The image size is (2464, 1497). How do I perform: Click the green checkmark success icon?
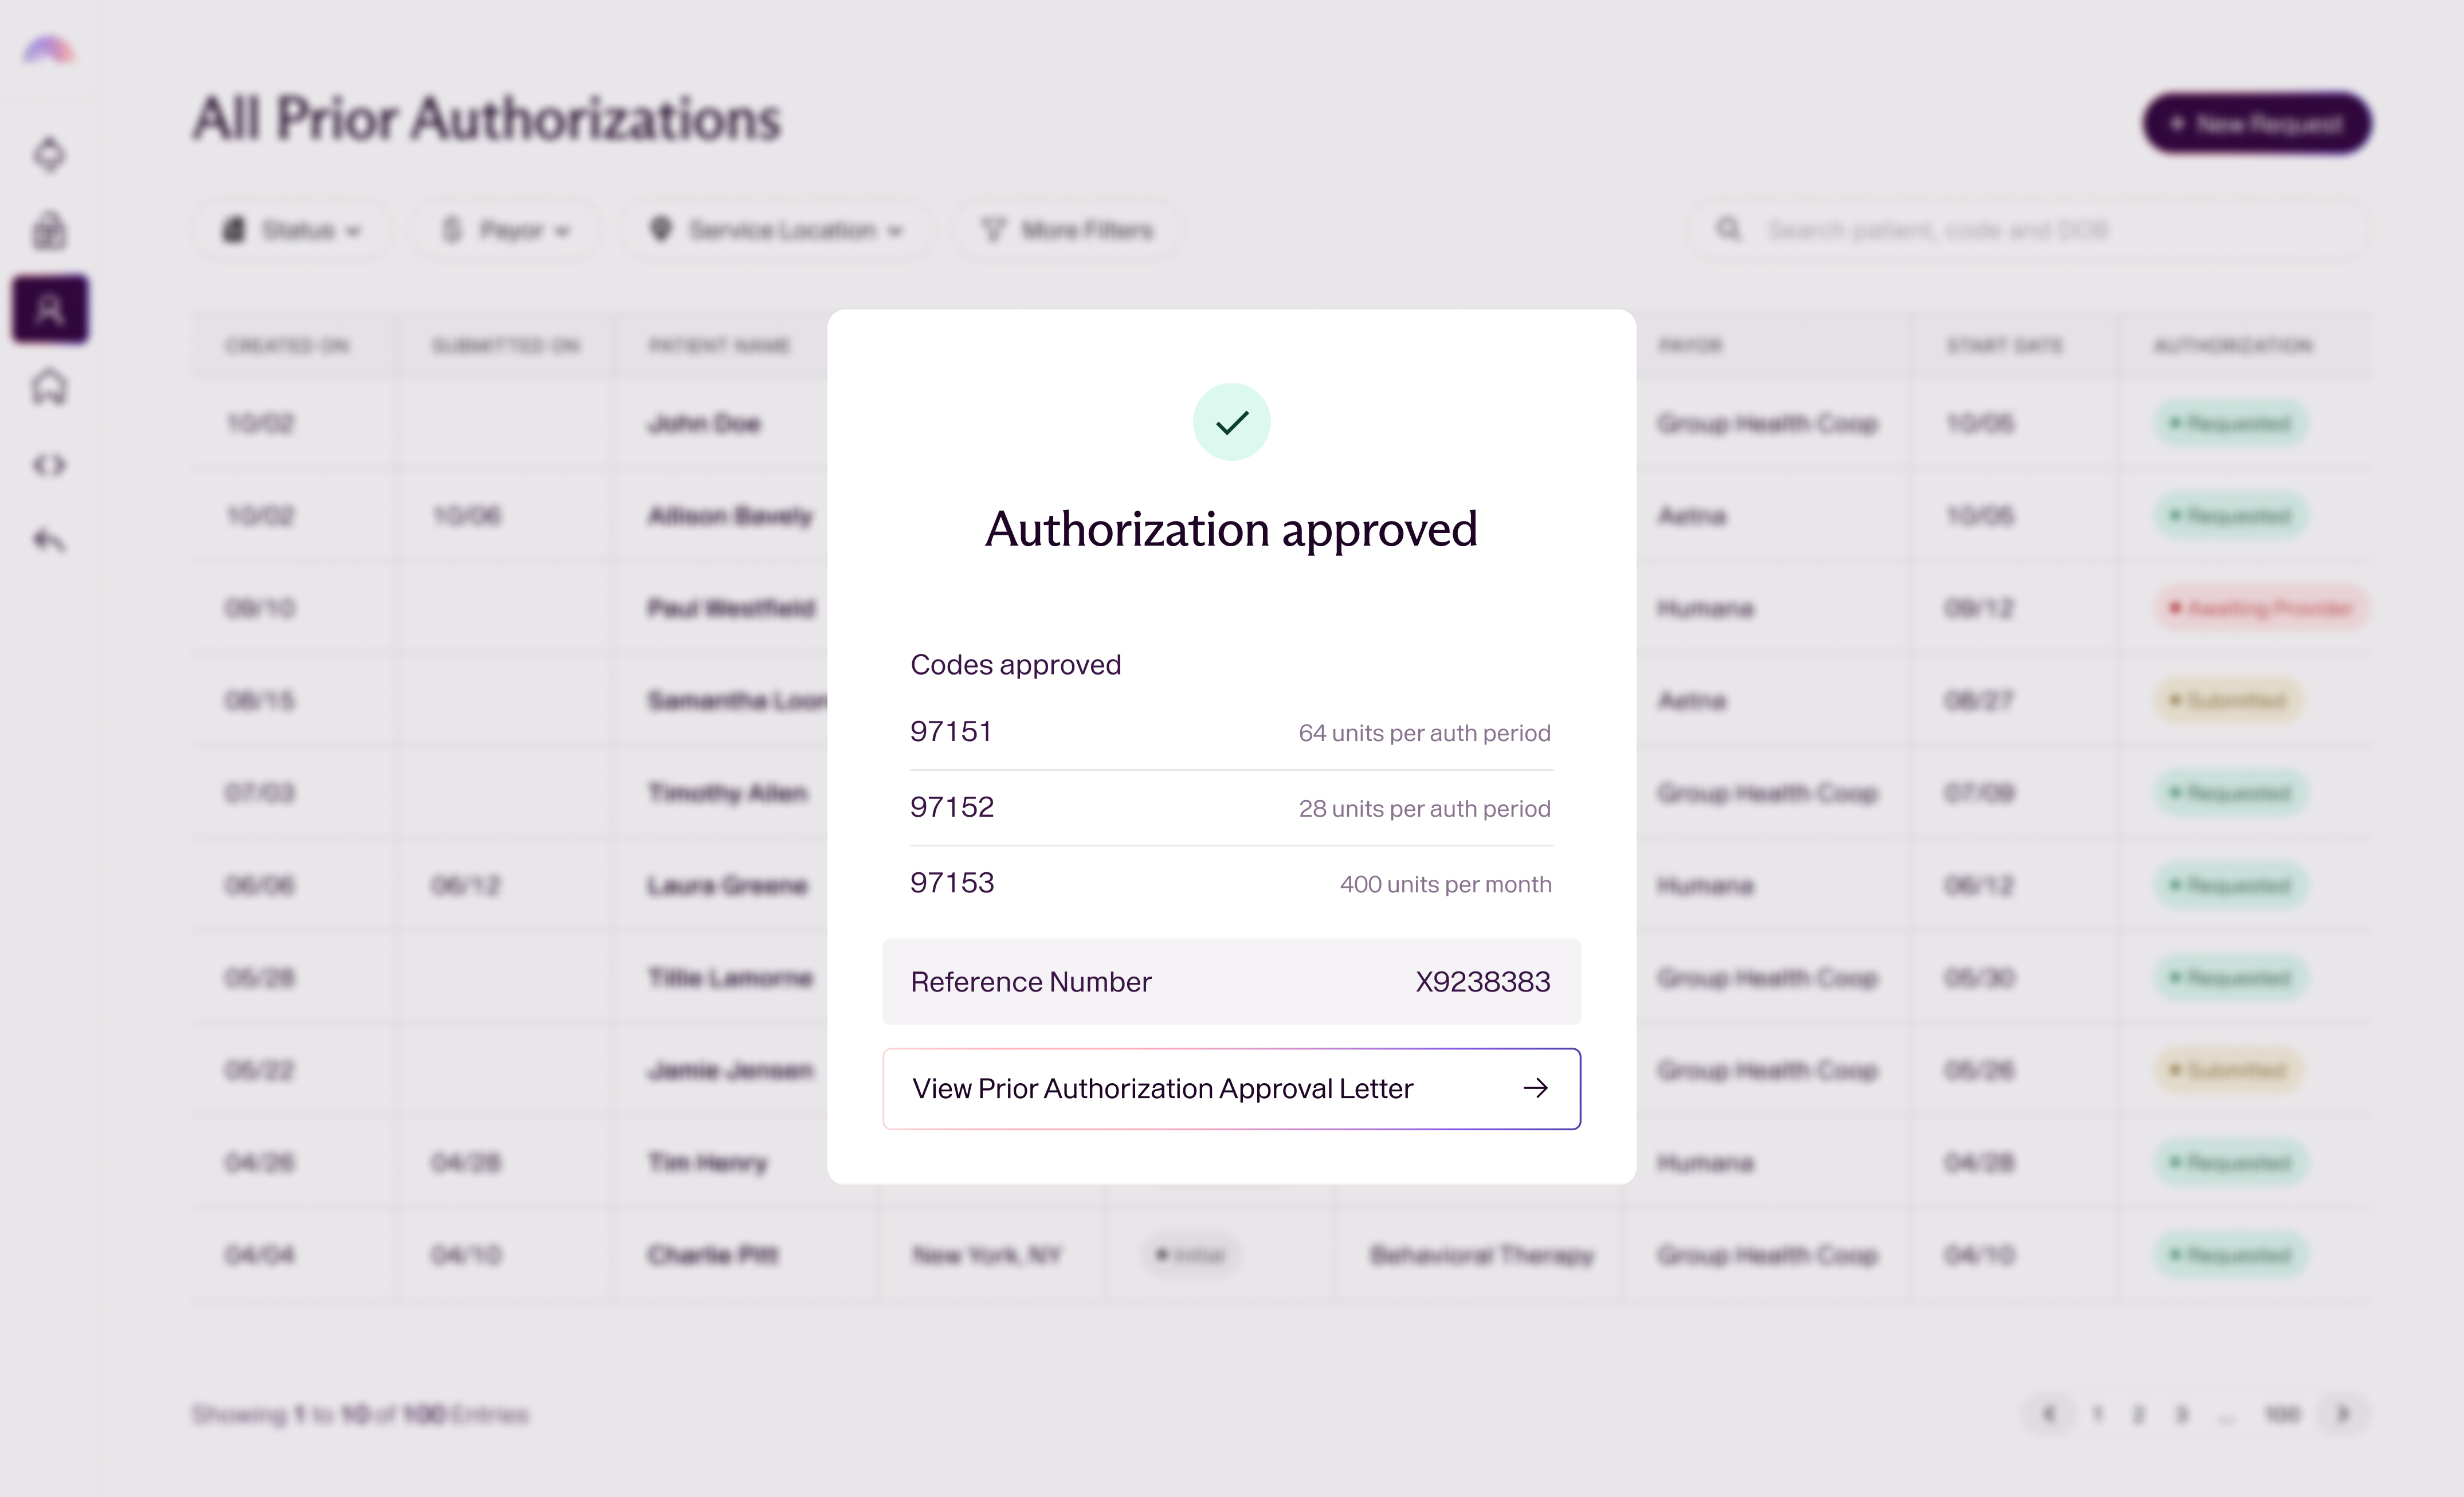(1231, 422)
